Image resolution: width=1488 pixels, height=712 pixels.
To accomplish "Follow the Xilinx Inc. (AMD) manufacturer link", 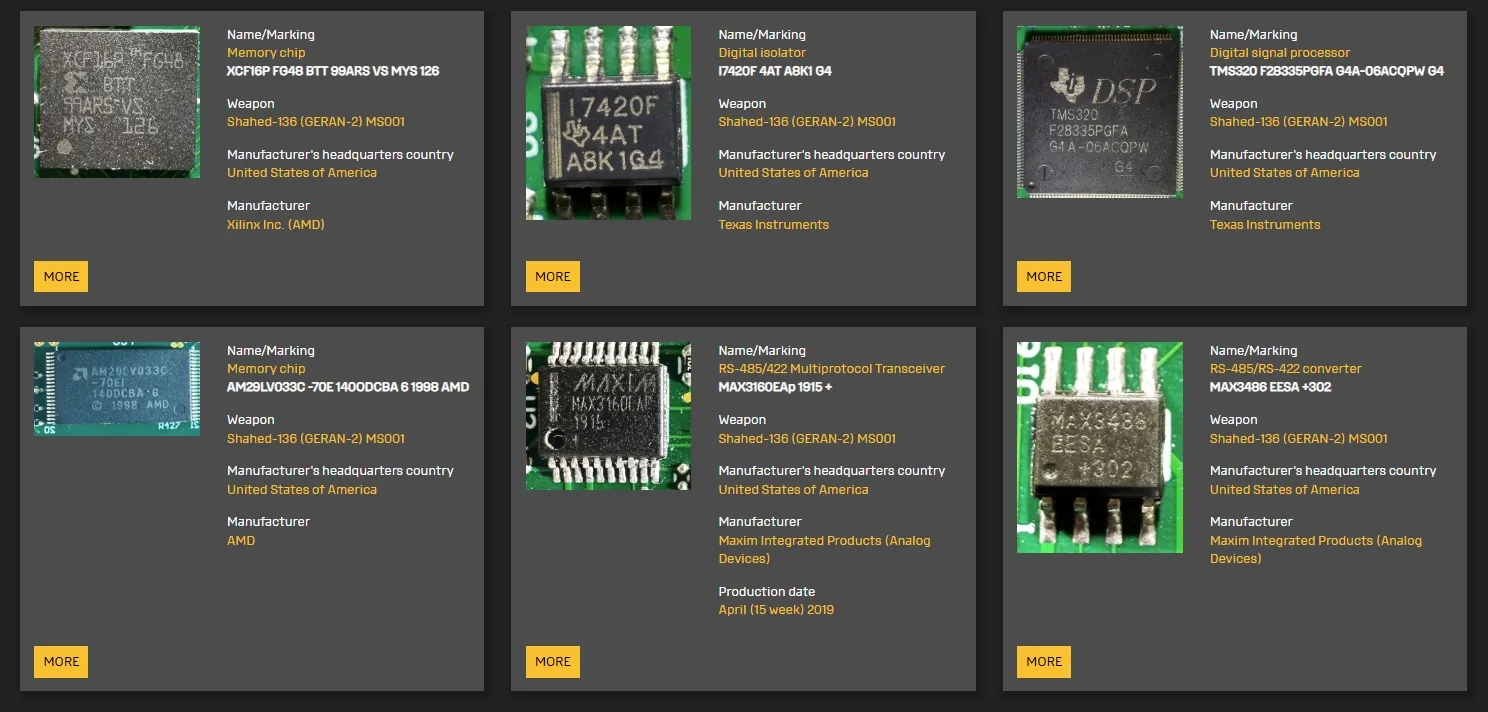I will click(275, 225).
